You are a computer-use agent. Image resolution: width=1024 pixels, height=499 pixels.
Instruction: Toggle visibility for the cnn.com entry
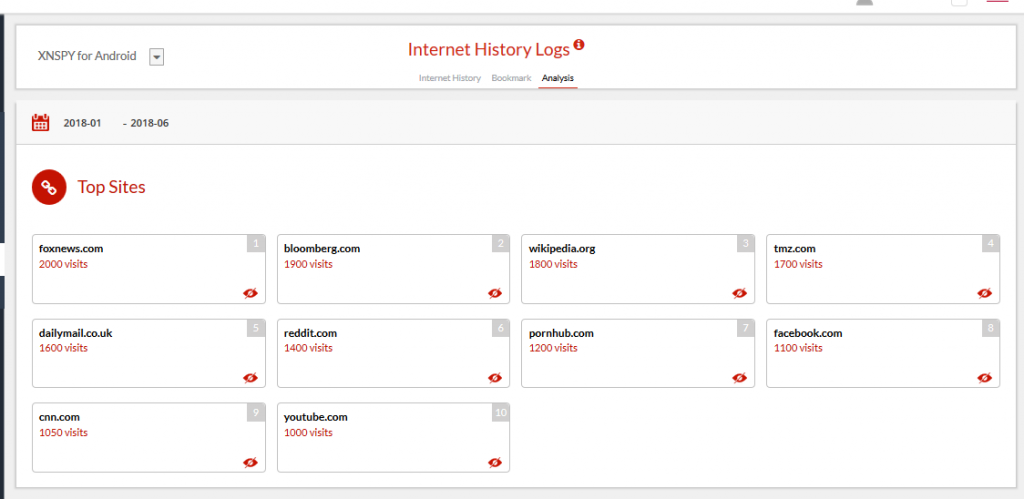[250, 462]
